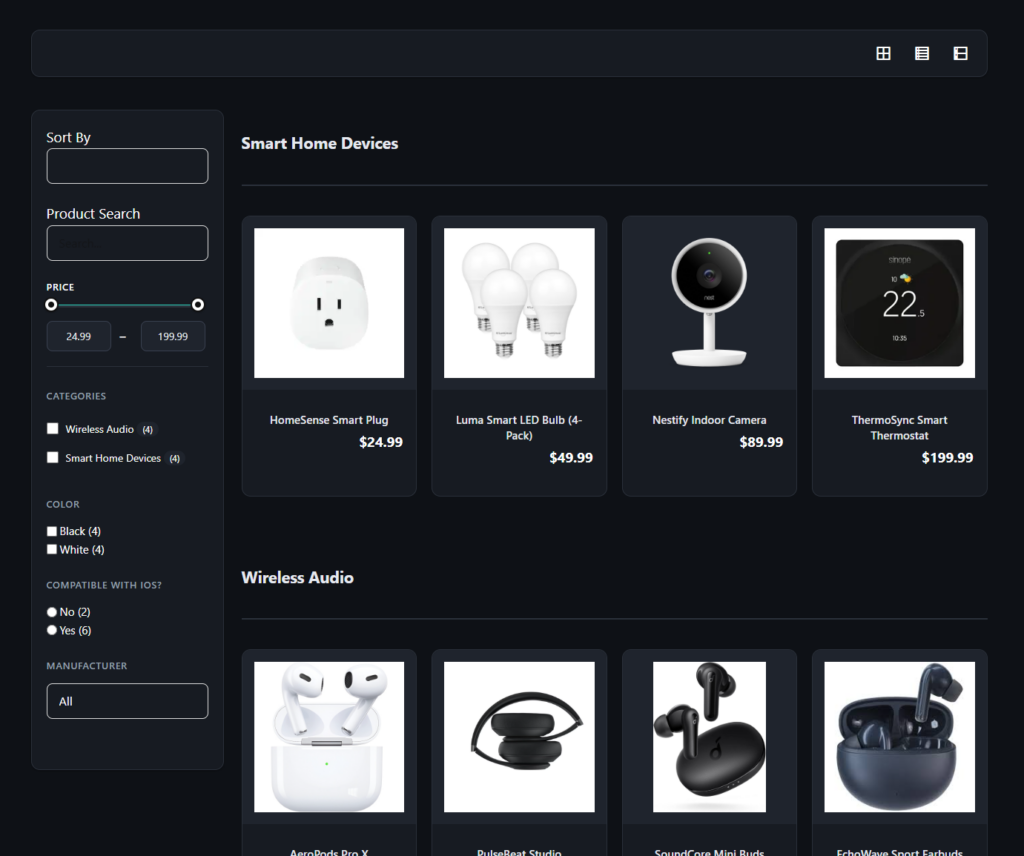Image resolution: width=1024 pixels, height=856 pixels.
Task: Open AeroPods Pro X earbuds image
Action: click(329, 737)
